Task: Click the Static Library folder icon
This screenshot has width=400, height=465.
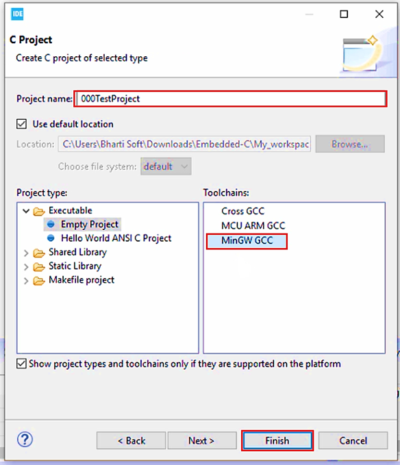Action: click(39, 267)
